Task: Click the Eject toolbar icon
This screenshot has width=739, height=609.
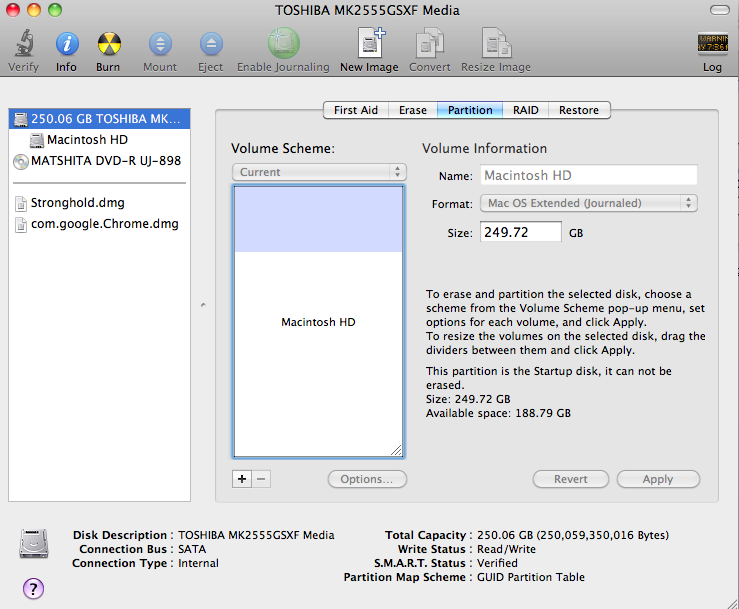Action: 211,44
